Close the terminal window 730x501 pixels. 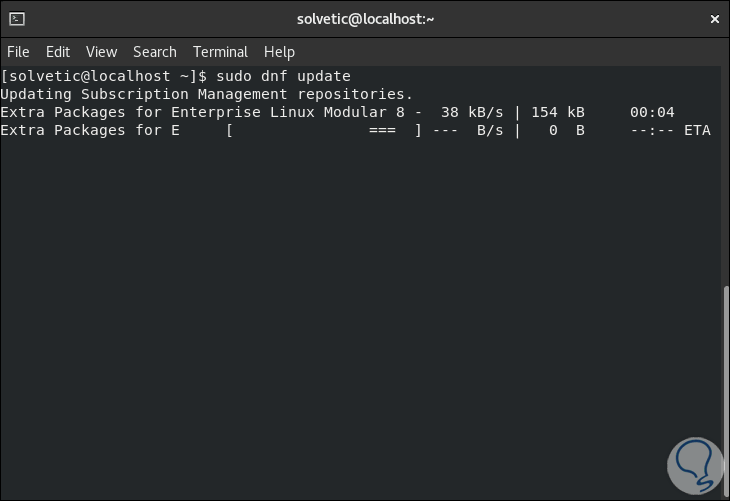[x=713, y=18]
